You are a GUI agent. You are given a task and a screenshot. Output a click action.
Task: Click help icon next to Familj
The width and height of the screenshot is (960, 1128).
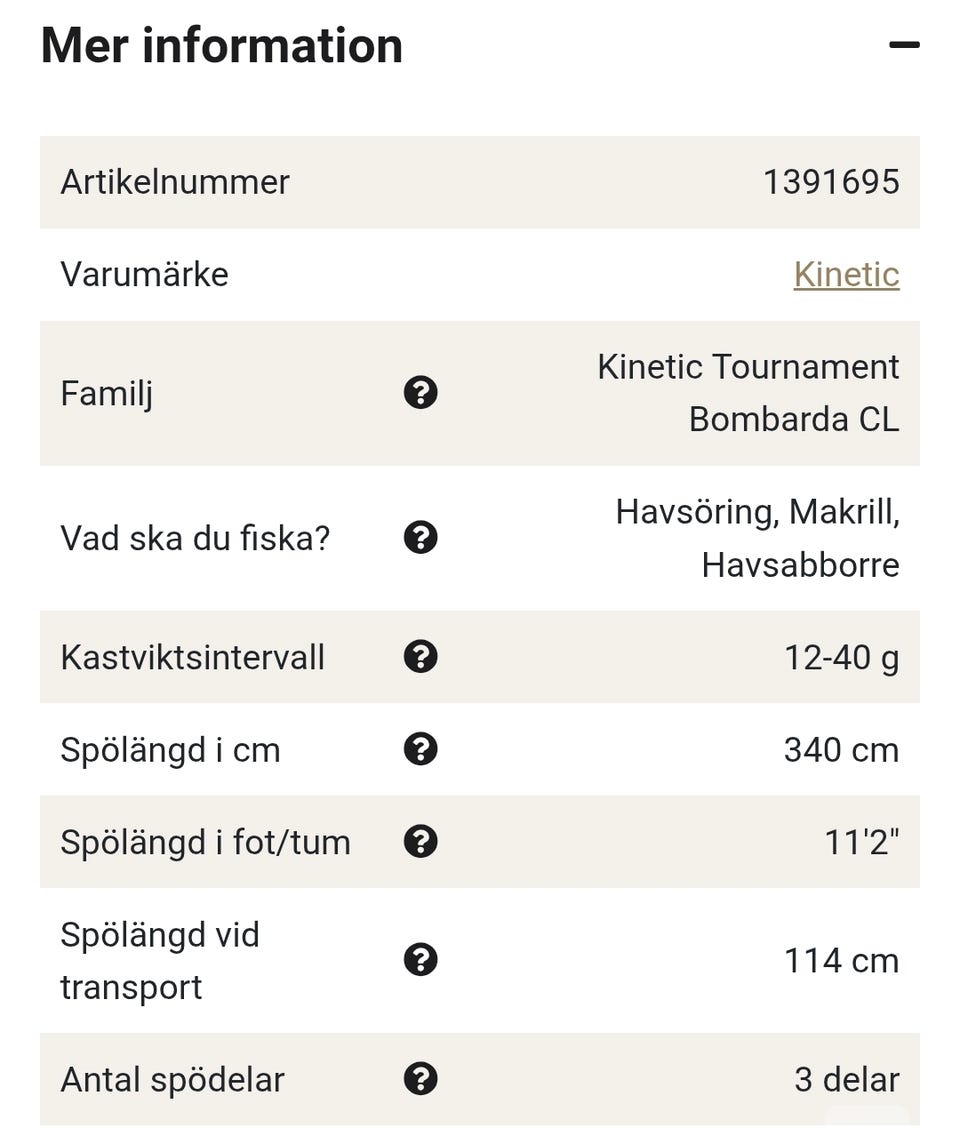pyautogui.click(x=421, y=393)
